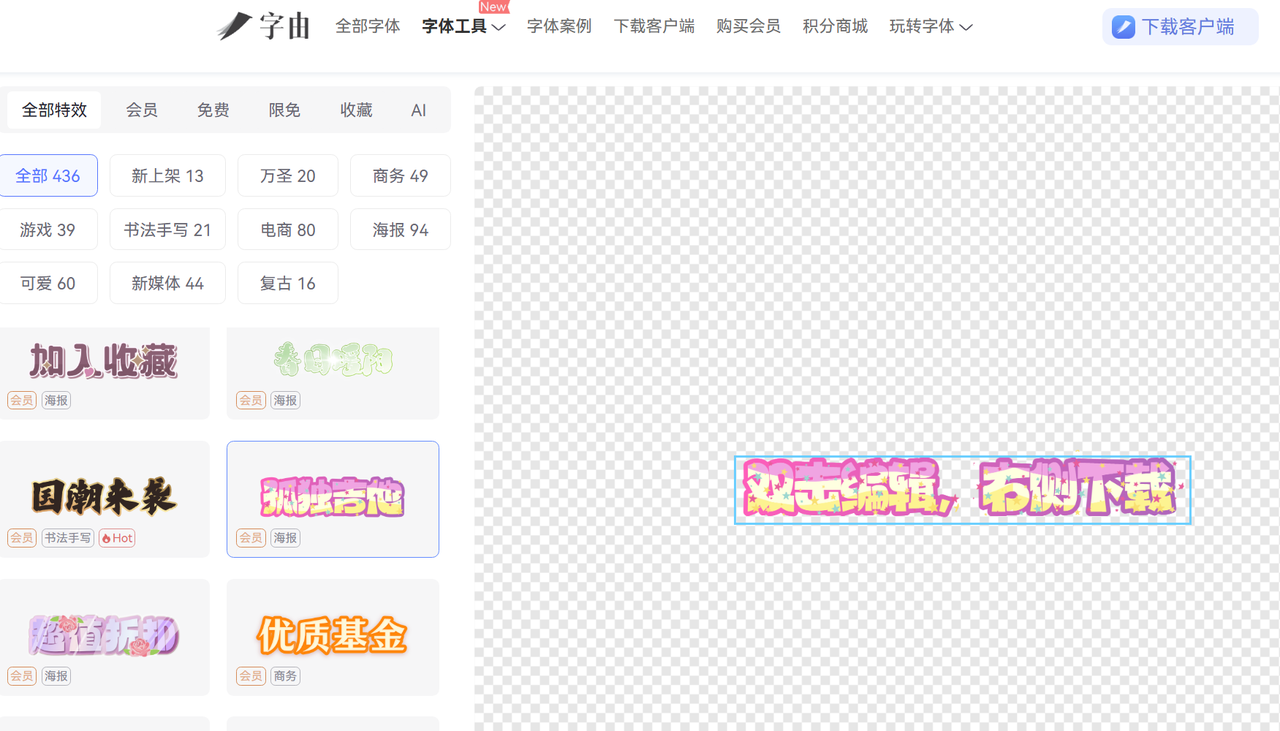The height and width of the screenshot is (731, 1280).
Task: Pick the 孤独吉他 pink text effect
Action: tap(332, 496)
